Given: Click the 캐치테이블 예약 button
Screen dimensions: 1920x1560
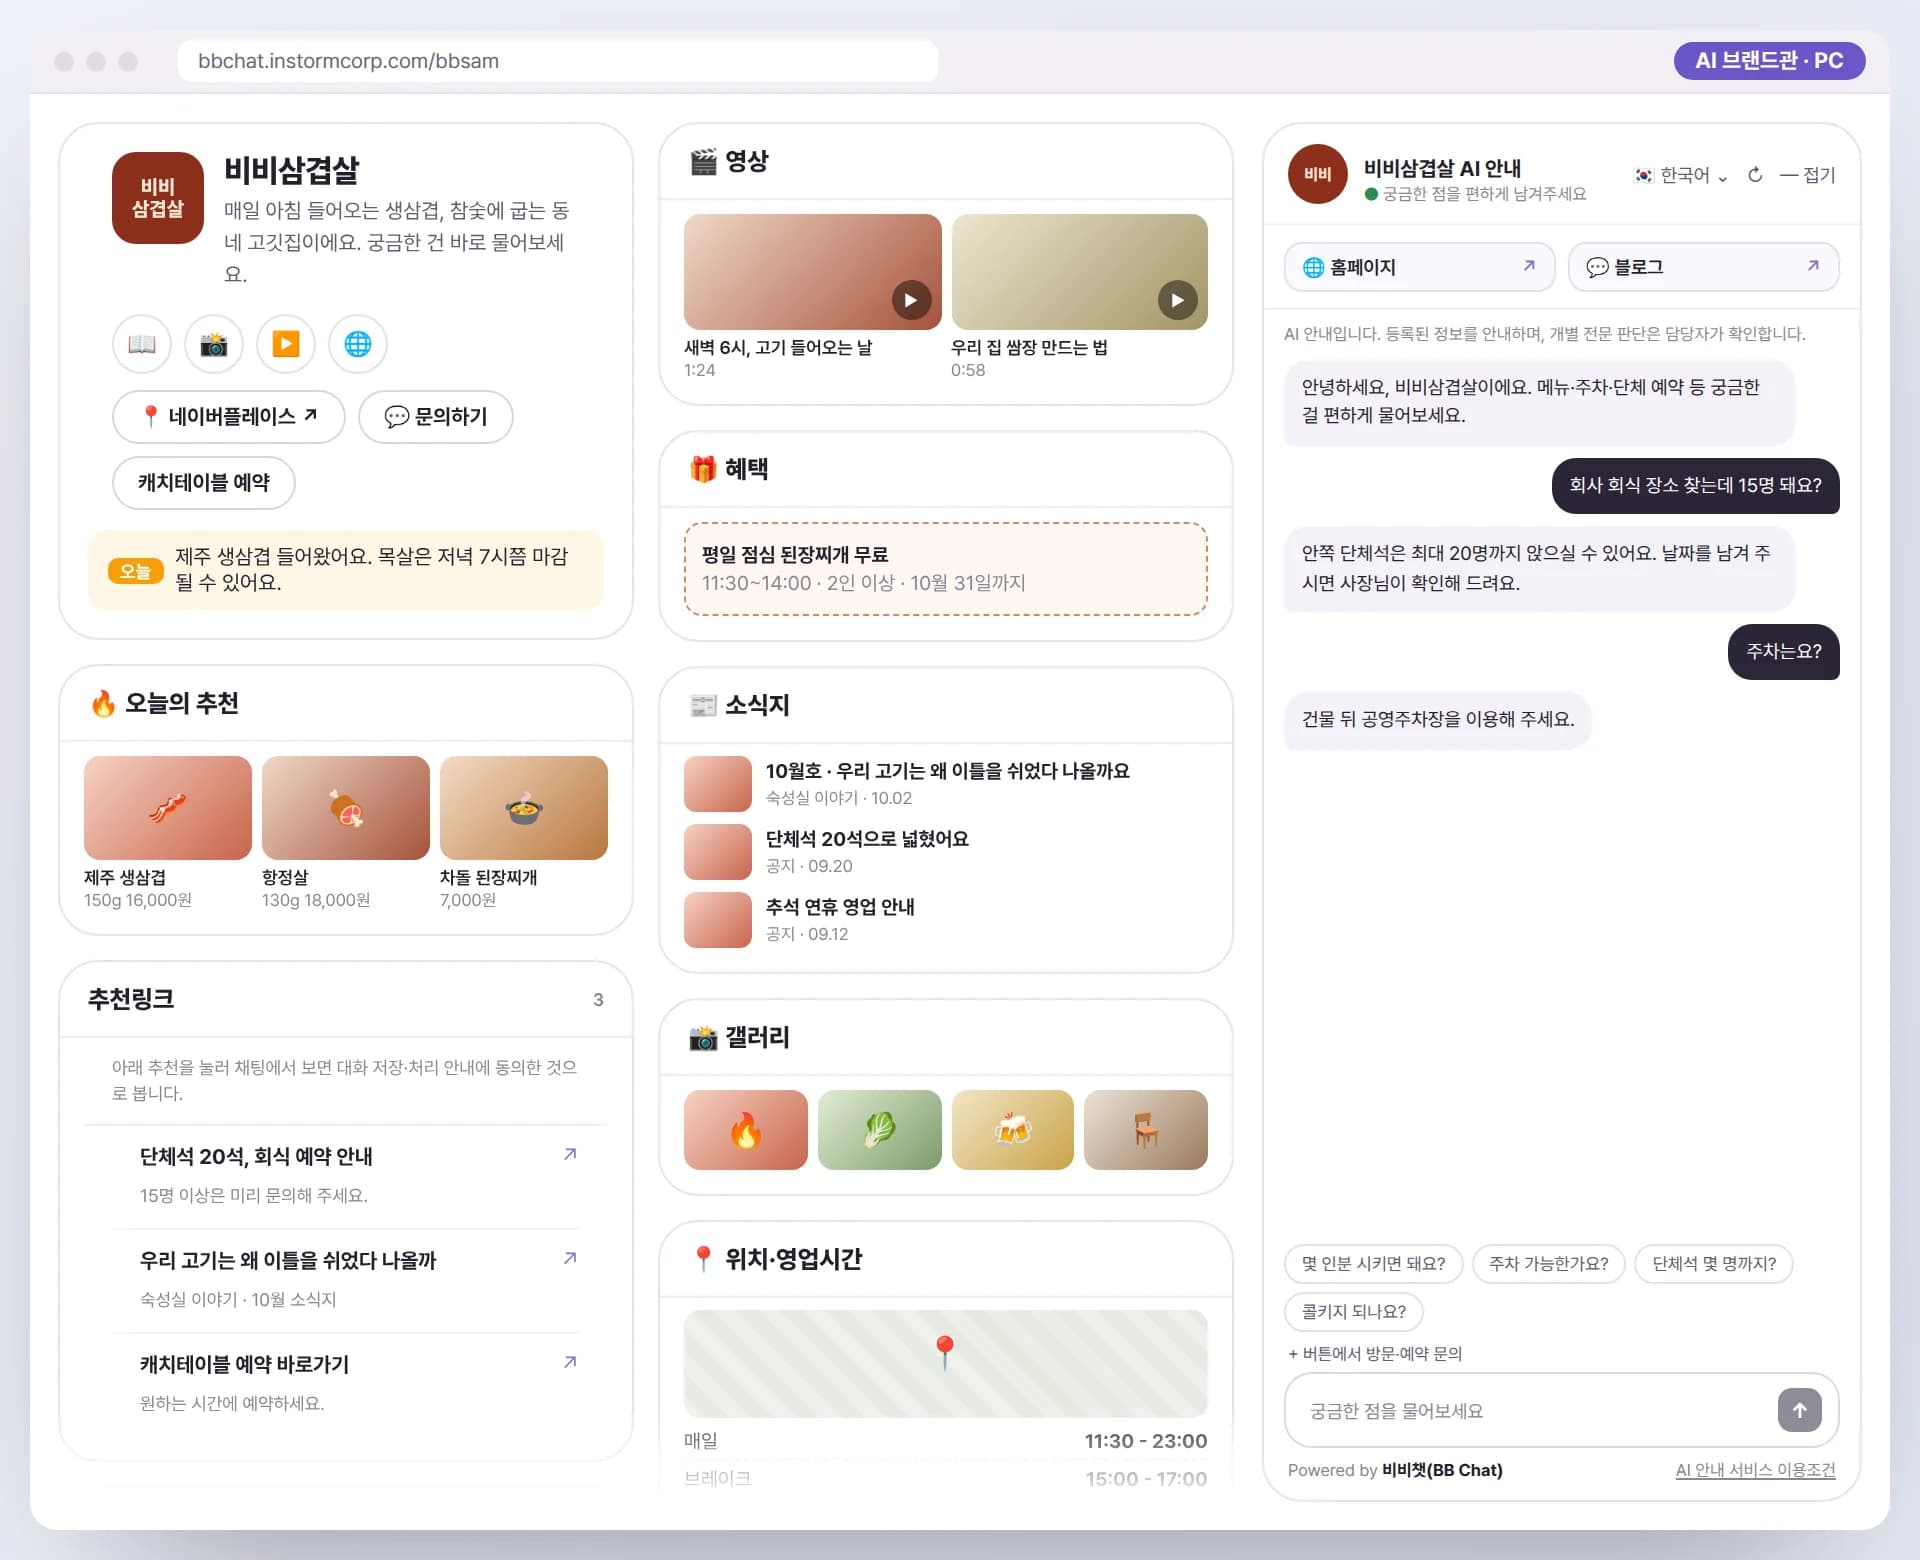Looking at the screenshot, I should 204,483.
